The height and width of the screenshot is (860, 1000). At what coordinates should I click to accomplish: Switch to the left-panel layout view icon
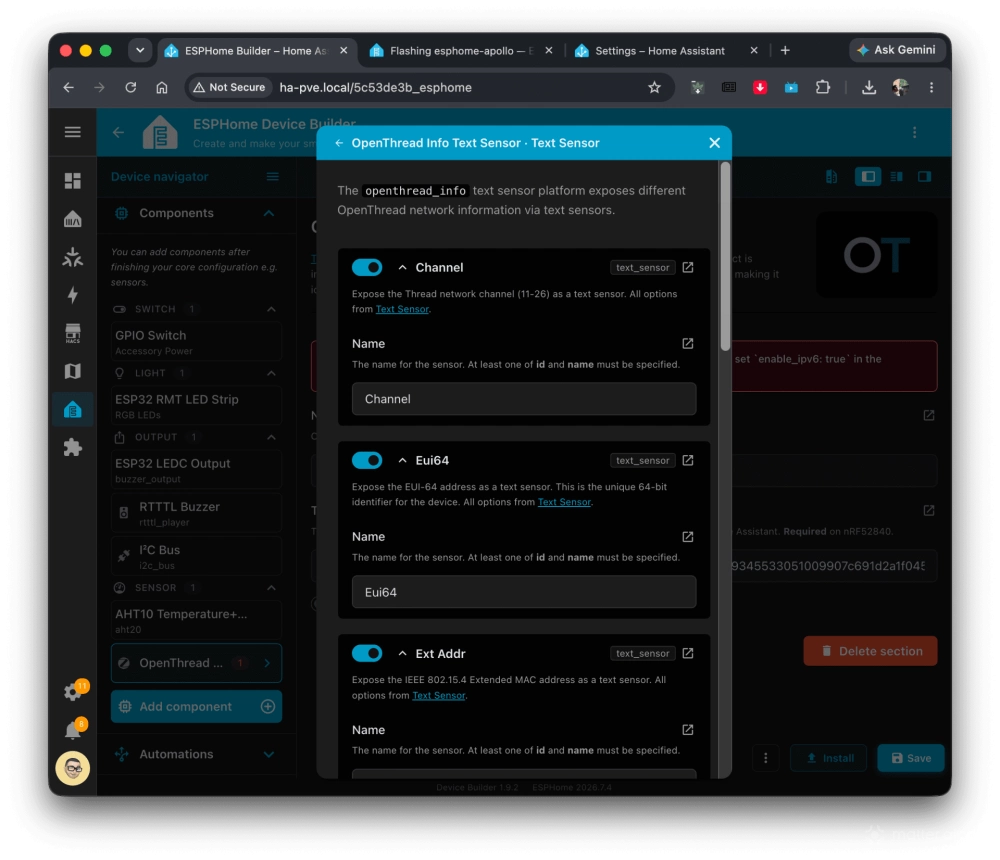click(868, 177)
